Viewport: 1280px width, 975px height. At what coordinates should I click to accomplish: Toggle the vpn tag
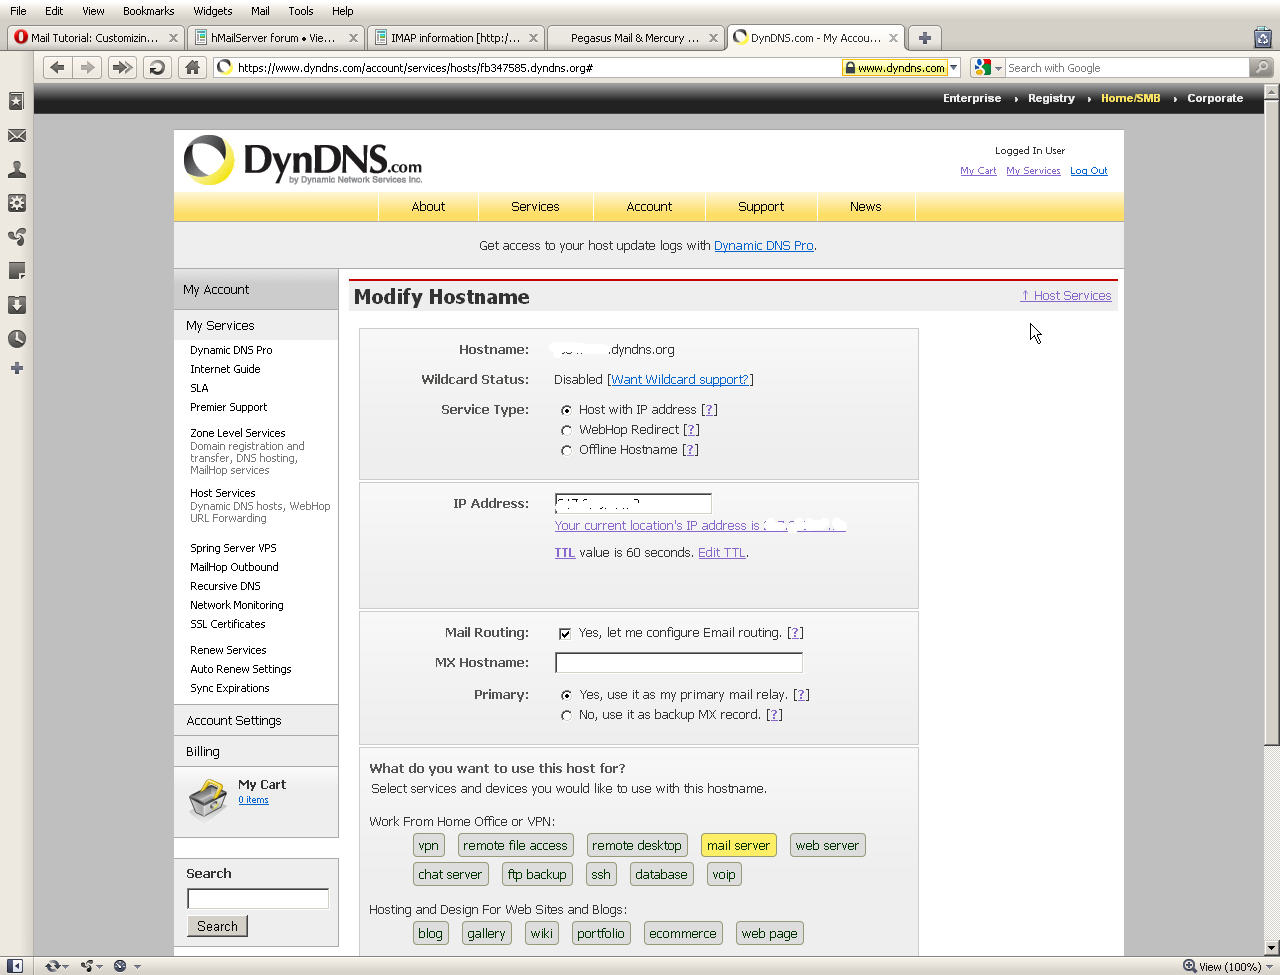click(428, 845)
